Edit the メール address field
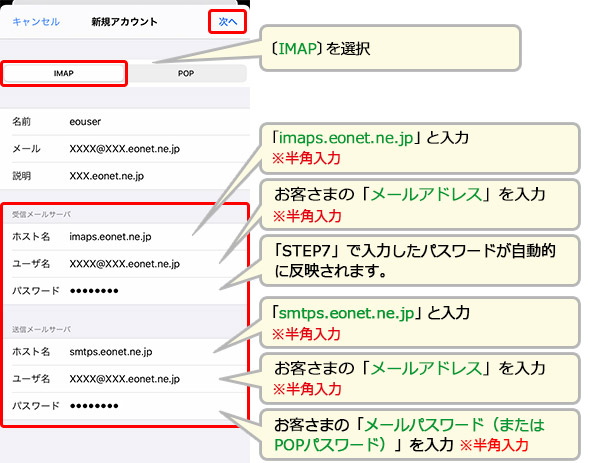The image size is (600, 463). [x=126, y=148]
